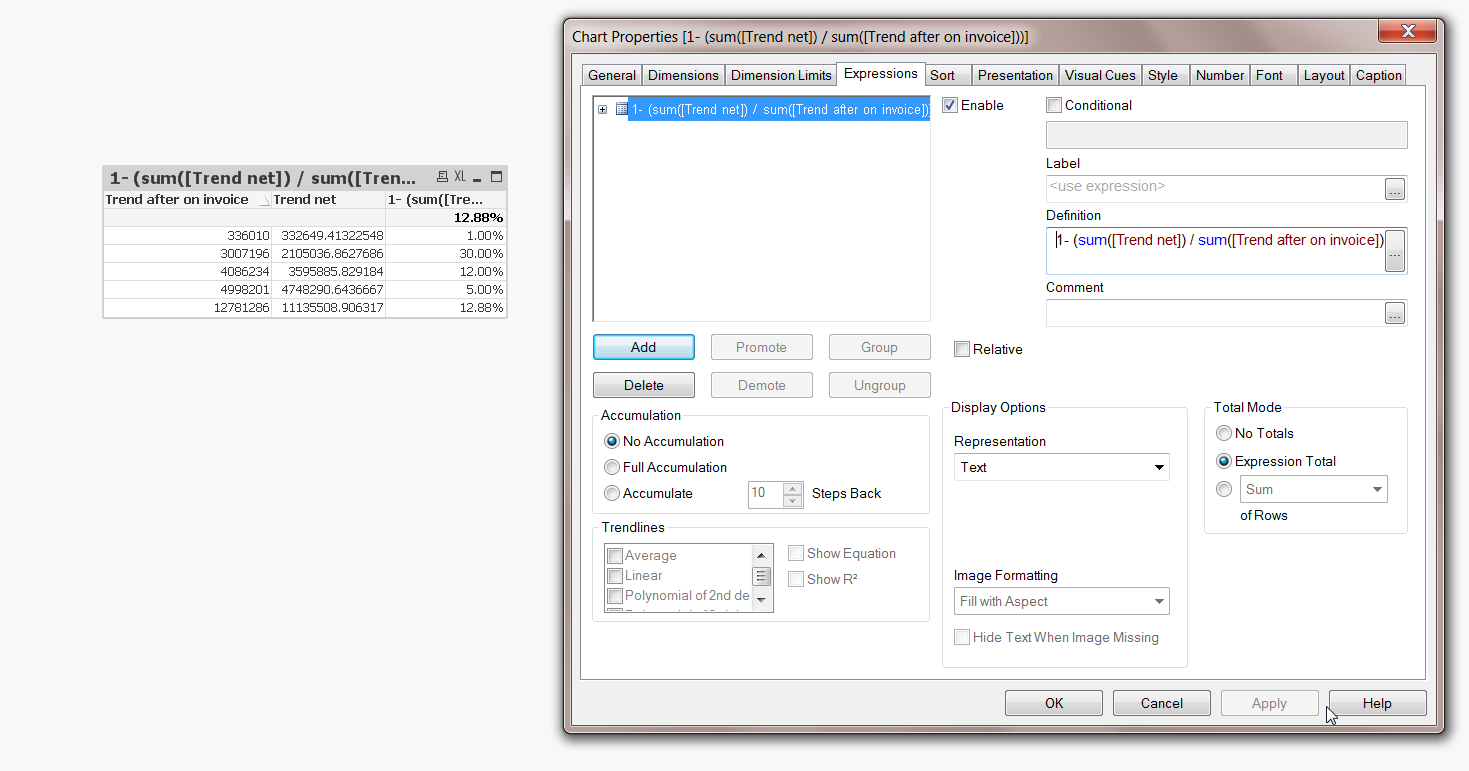Toggle the Enable checkbox
This screenshot has height=771, width=1469.
pos(950,105)
